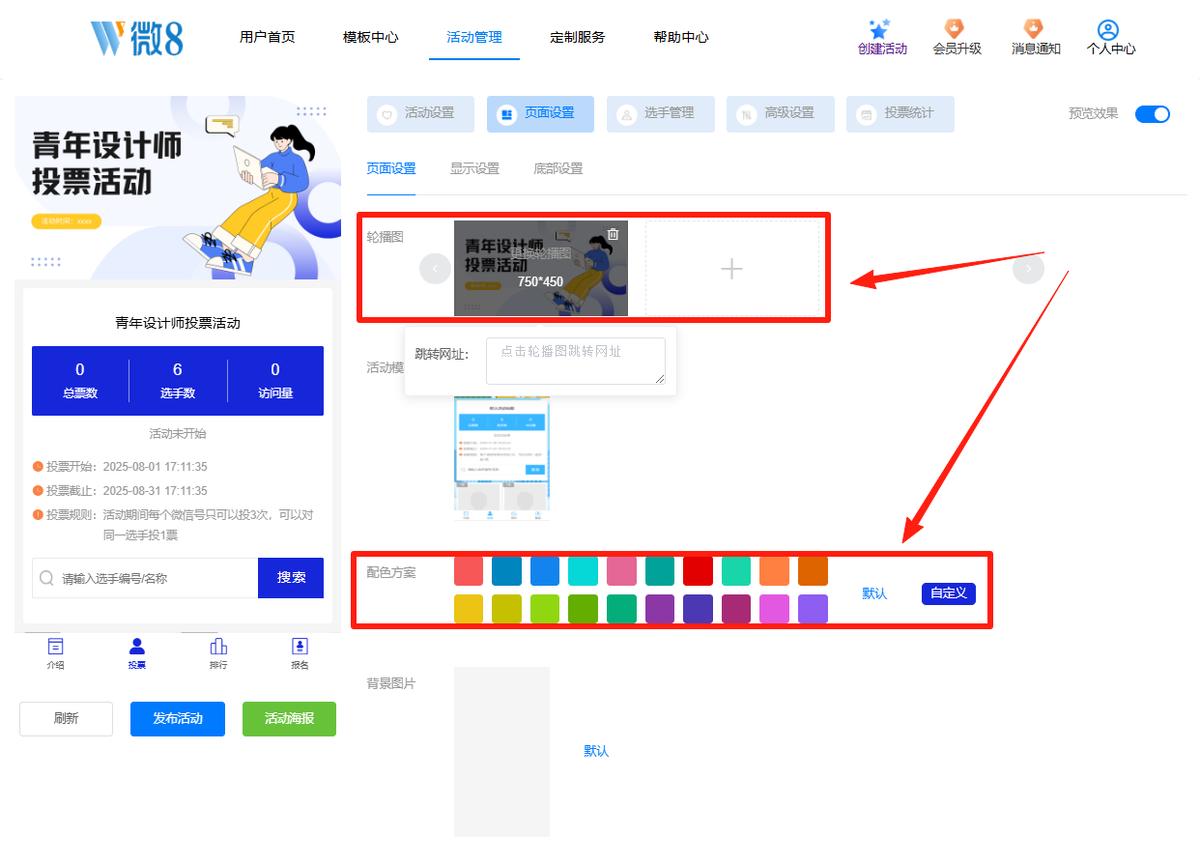The height and width of the screenshot is (841, 1200).
Task: Select the 活动模板 template thumbnail
Action: (502, 456)
